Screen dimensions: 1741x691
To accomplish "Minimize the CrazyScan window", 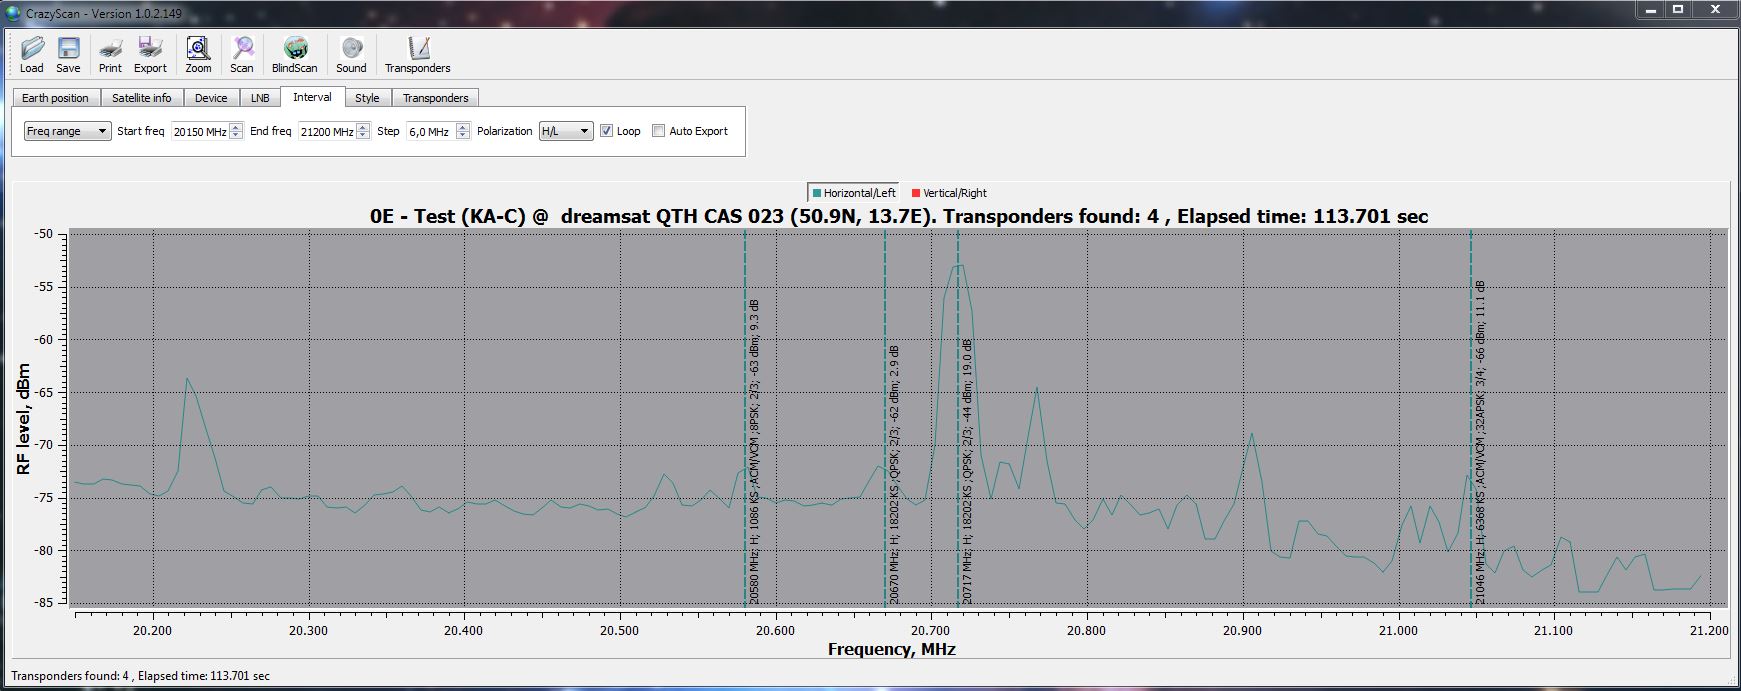I will [1650, 9].
